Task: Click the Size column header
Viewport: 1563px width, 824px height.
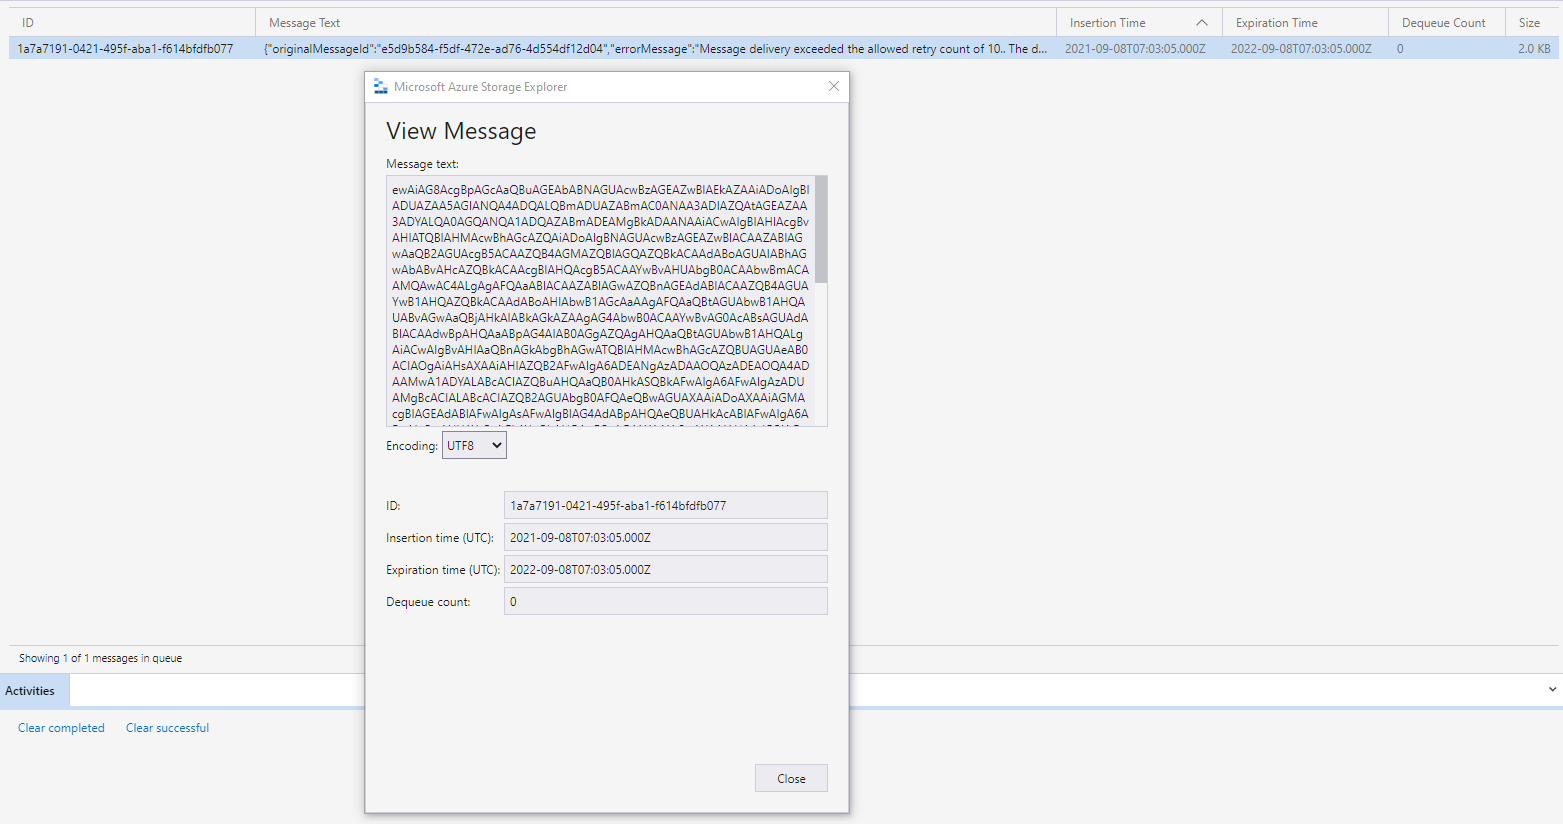Action: click(x=1529, y=21)
